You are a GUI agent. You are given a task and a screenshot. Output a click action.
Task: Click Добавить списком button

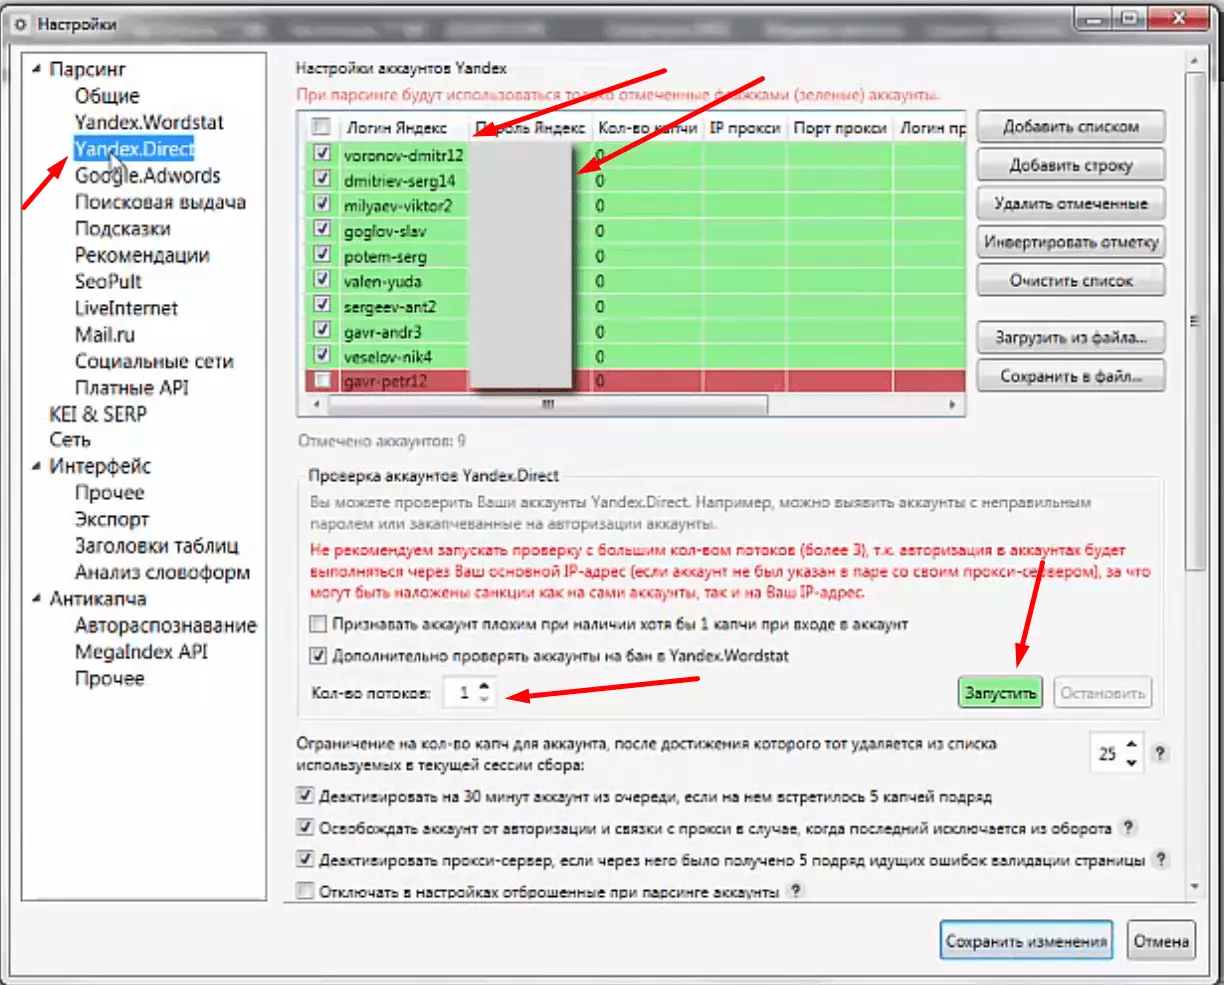(1071, 127)
